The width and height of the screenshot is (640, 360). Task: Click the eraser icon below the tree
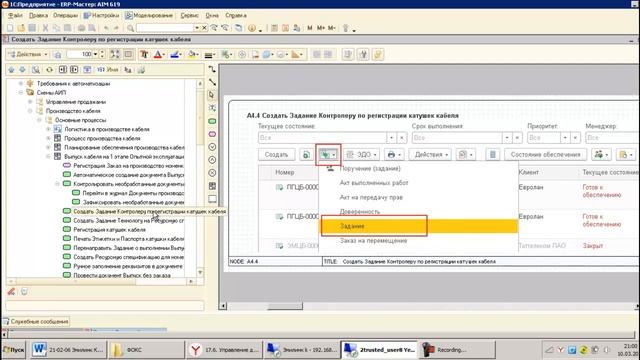pos(11,291)
